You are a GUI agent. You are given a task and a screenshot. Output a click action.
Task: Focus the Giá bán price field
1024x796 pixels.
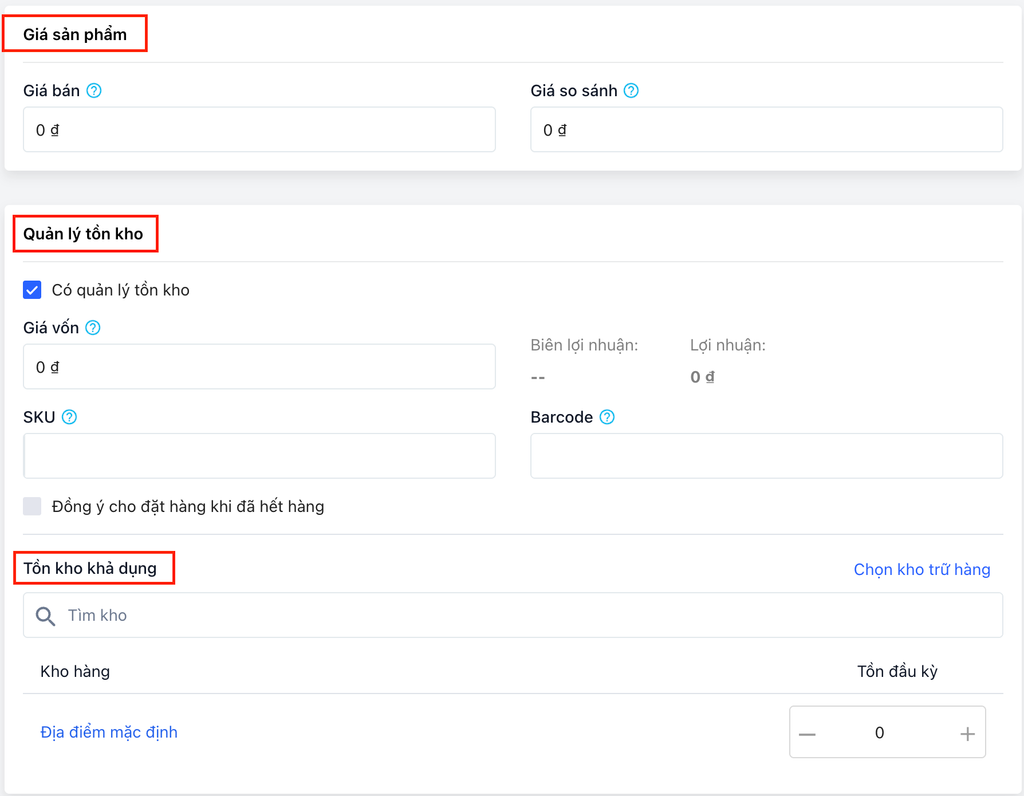coord(260,130)
